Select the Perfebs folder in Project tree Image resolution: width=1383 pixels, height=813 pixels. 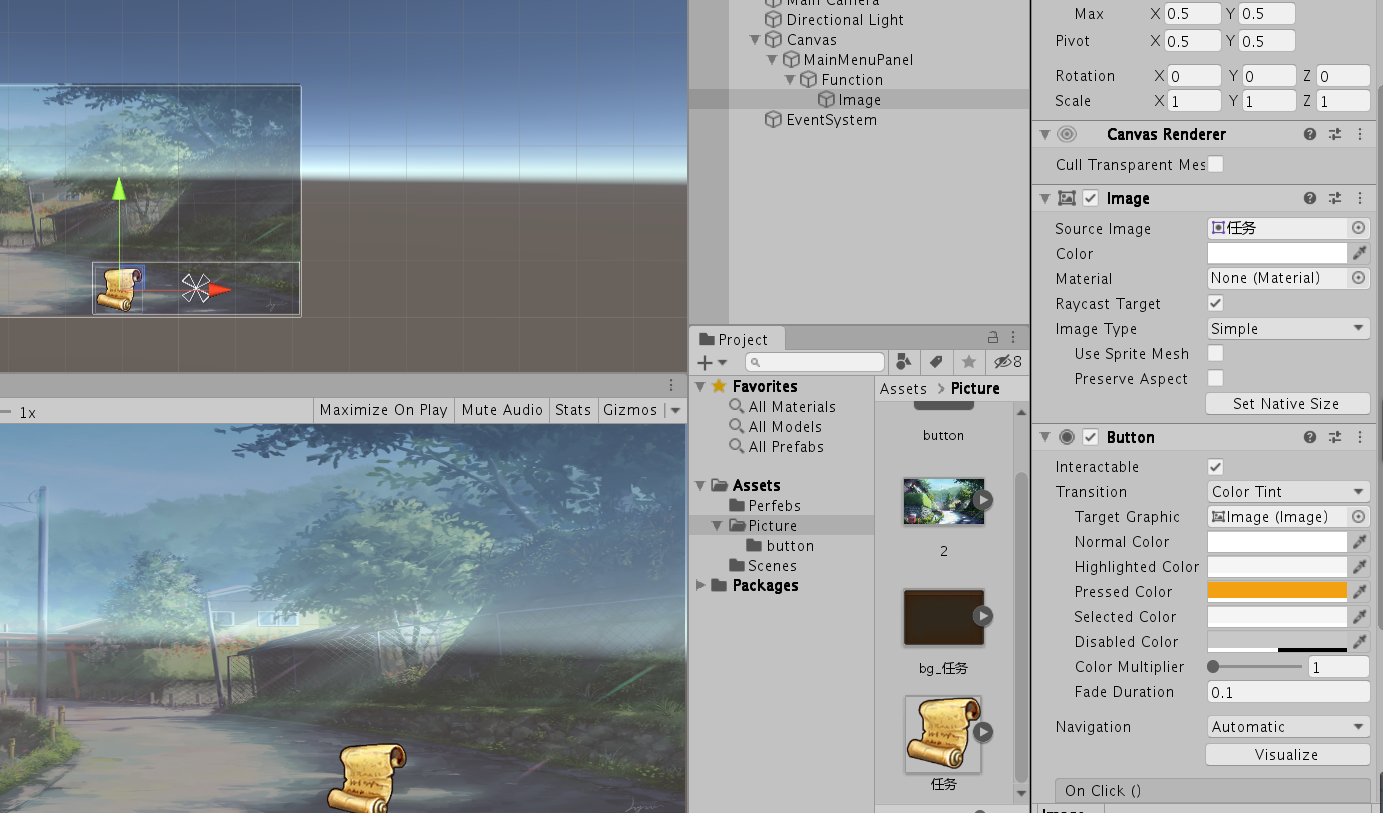(774, 506)
